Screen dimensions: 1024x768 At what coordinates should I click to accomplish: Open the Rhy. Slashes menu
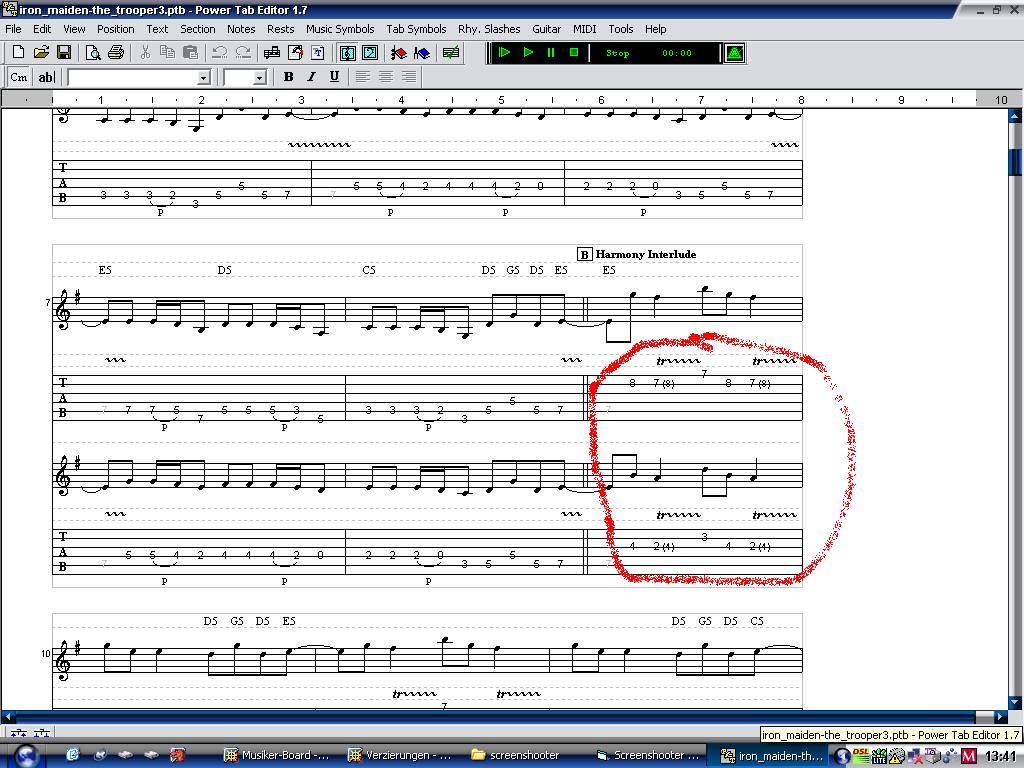click(x=489, y=29)
